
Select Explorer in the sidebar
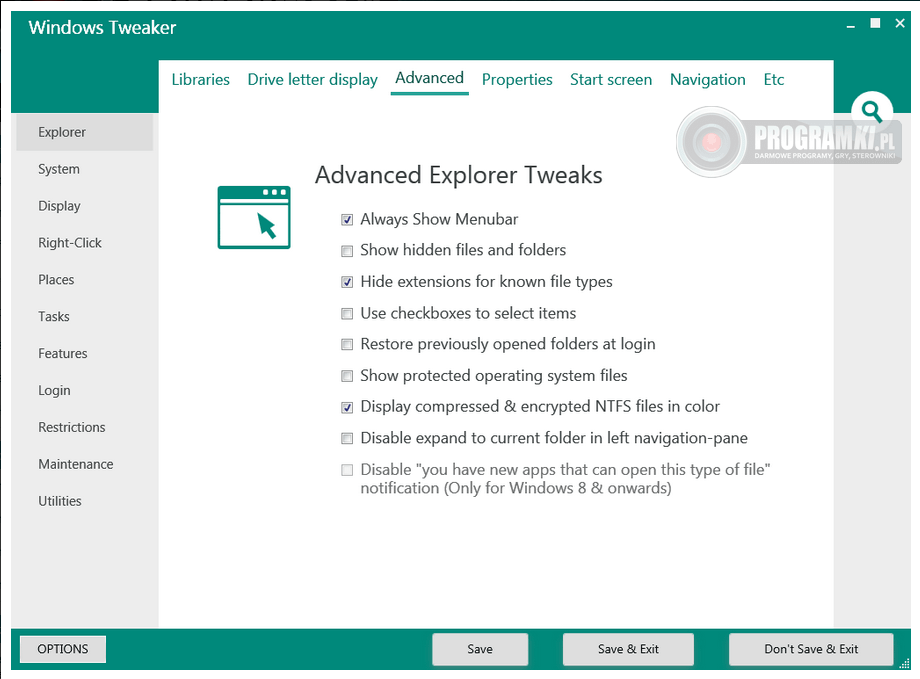tap(84, 132)
